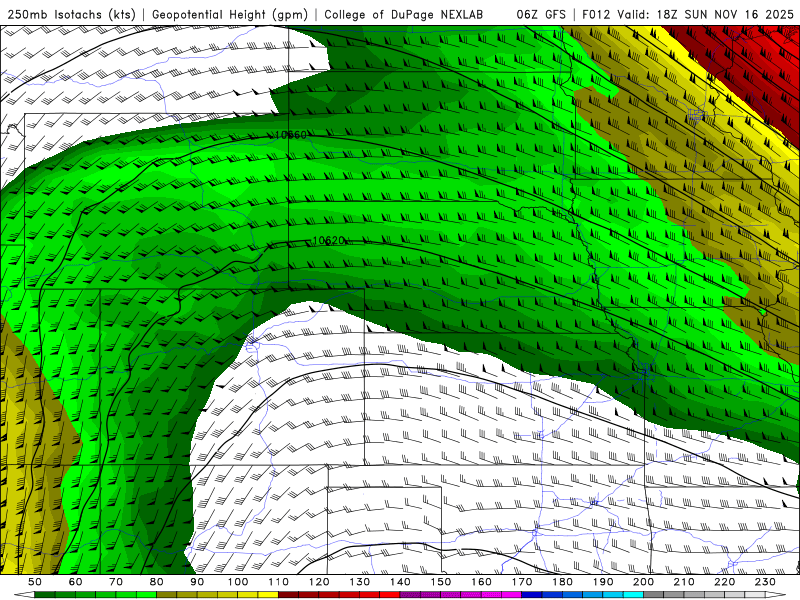Image resolution: width=800 pixels, height=600 pixels.
Task: Click the 200 value on the color scale
Action: [643, 582]
